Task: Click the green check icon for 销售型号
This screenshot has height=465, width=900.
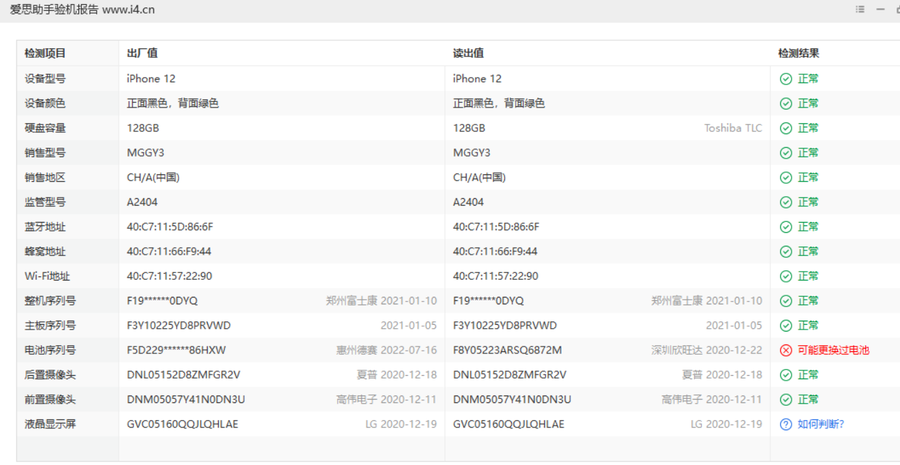Action: click(x=786, y=153)
